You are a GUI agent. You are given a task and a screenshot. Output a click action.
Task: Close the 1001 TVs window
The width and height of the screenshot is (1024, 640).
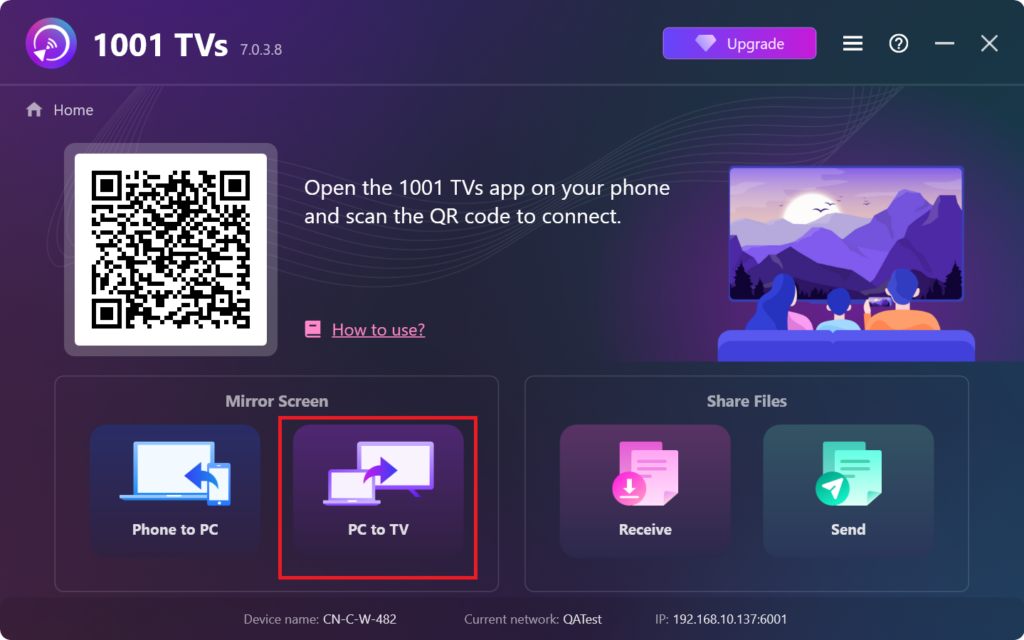pos(989,44)
